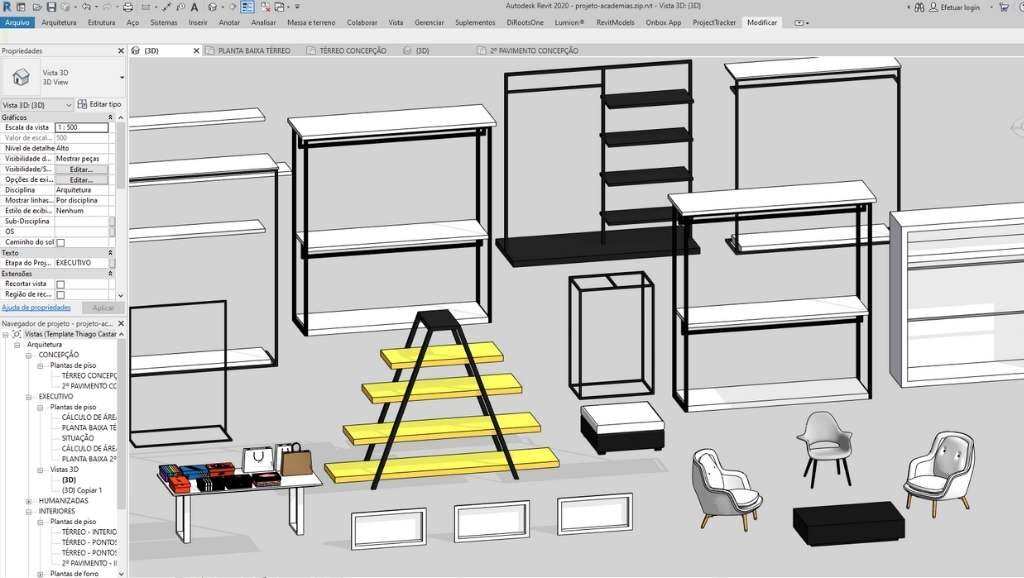Click the Open folder icon

(x=33, y=6)
